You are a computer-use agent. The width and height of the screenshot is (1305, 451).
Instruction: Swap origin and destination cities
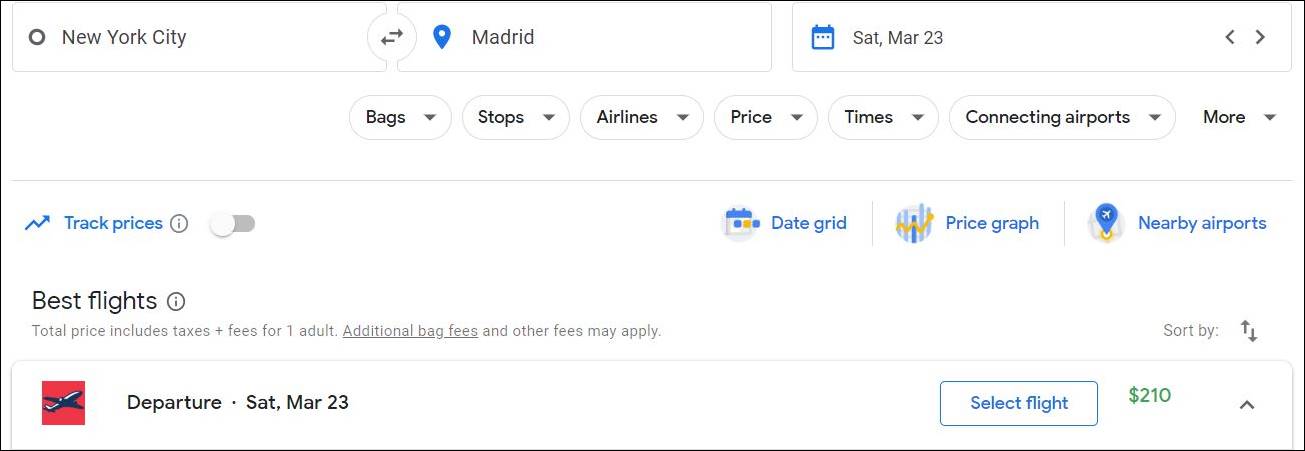(x=392, y=37)
